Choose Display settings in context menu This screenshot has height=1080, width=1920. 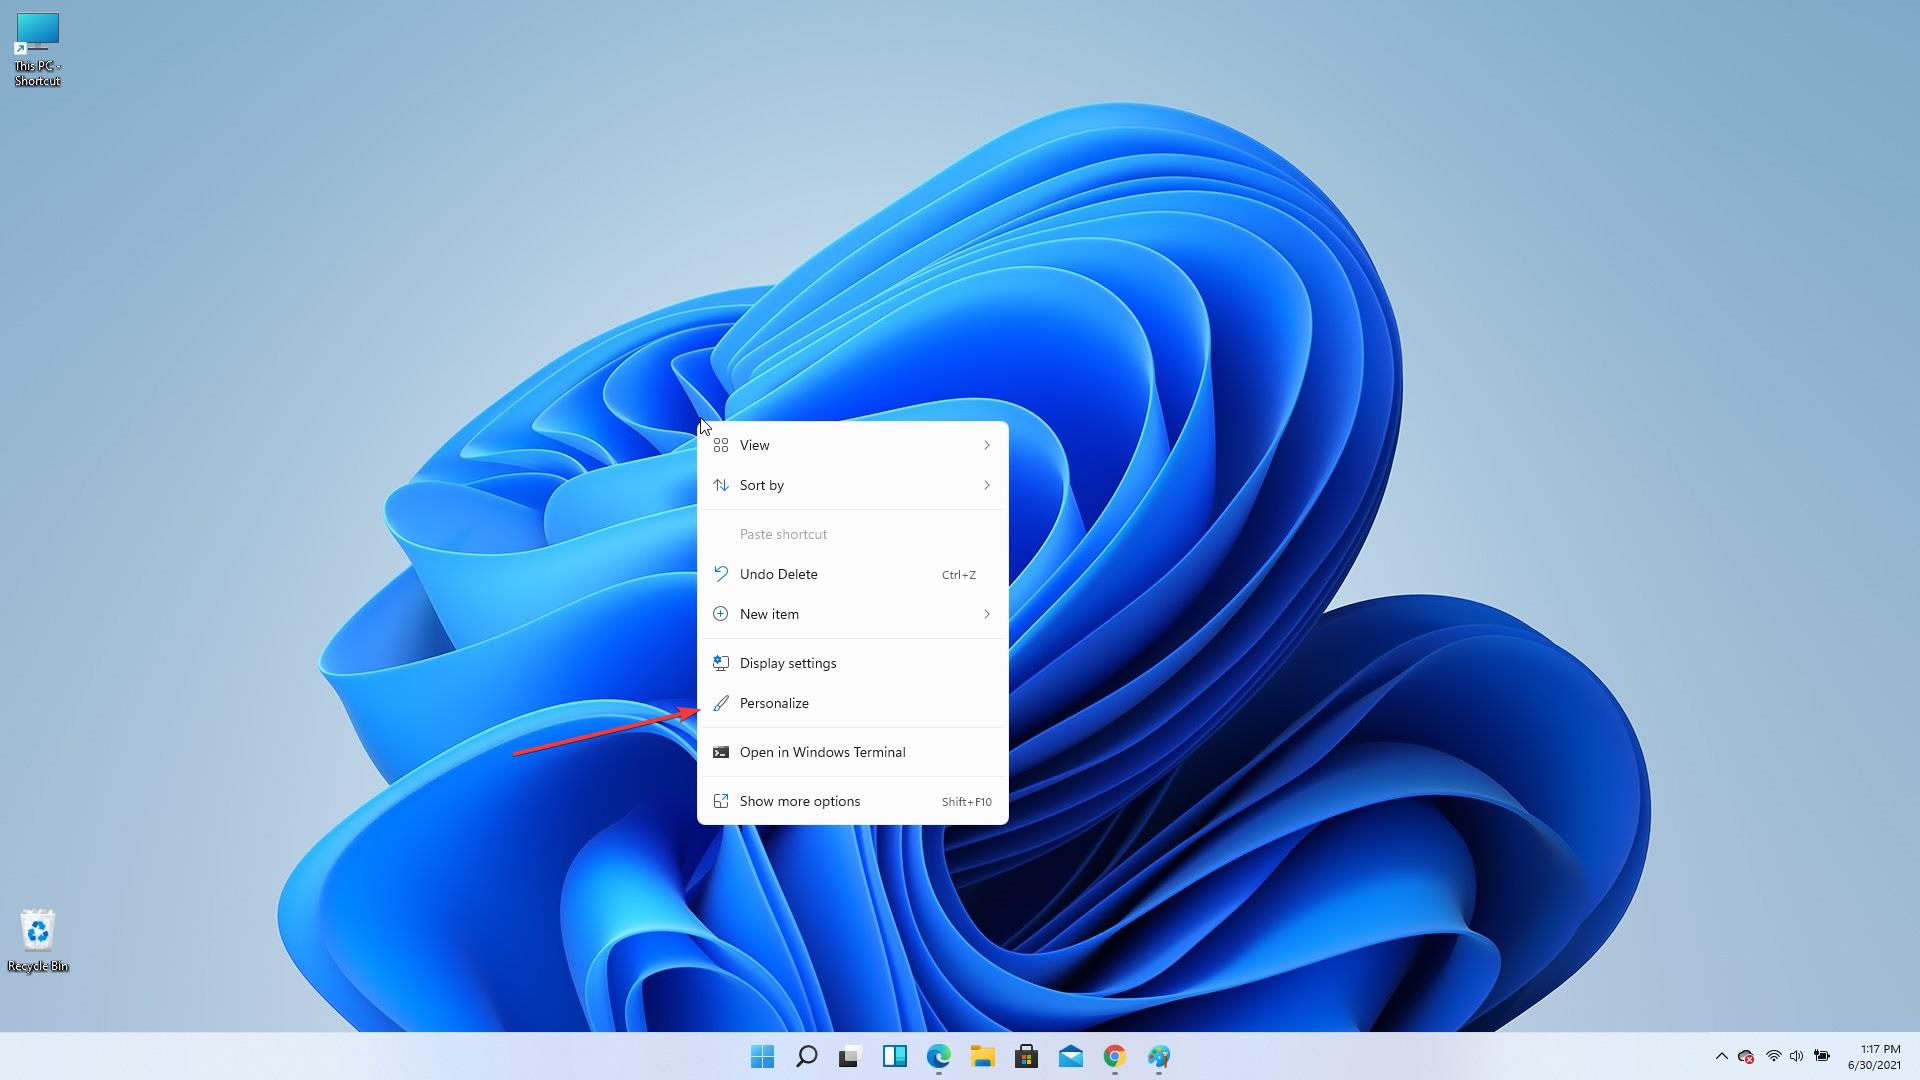pos(852,663)
